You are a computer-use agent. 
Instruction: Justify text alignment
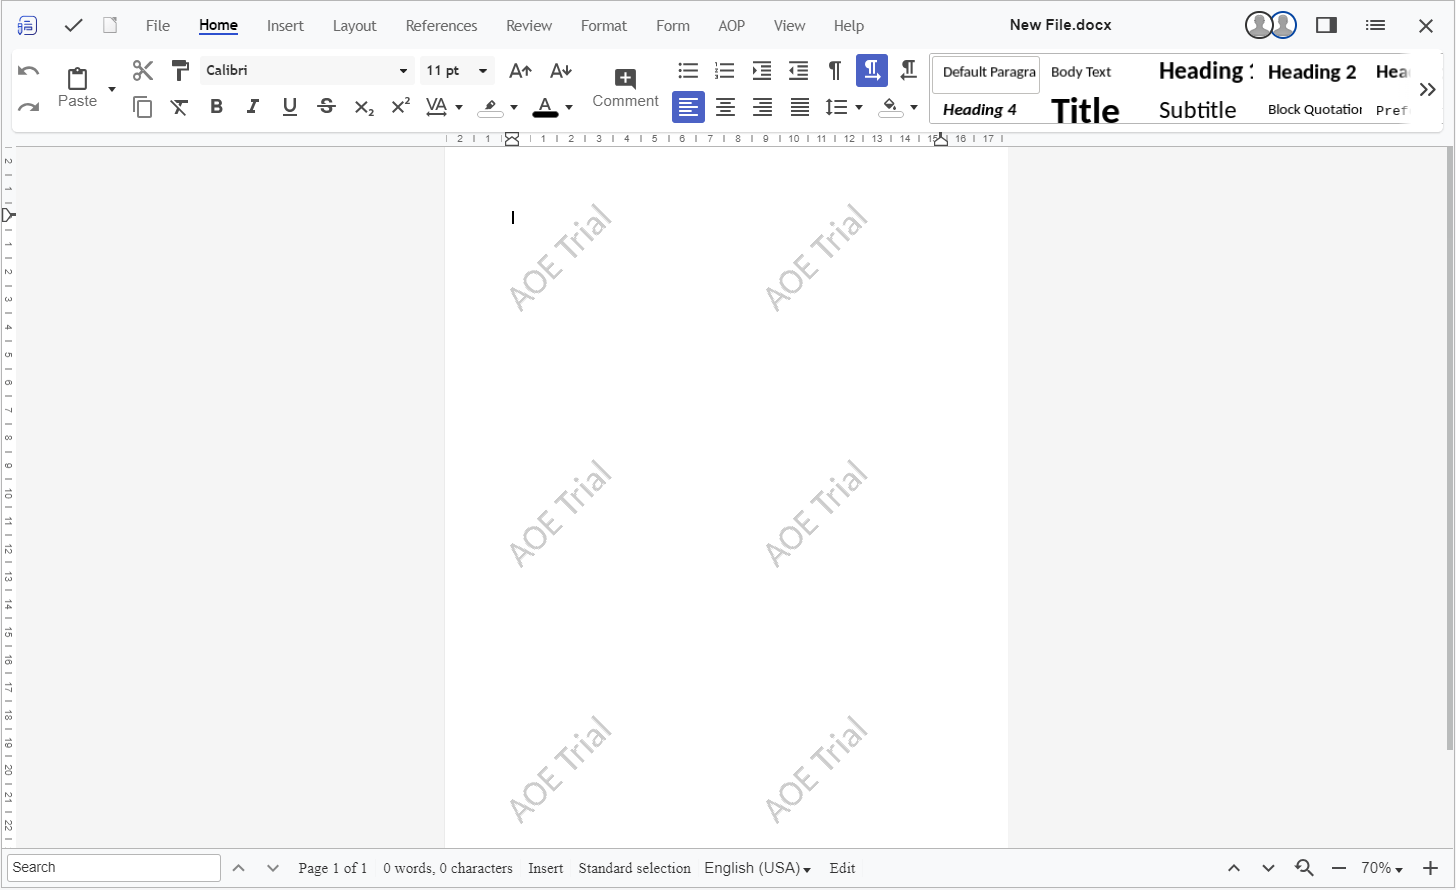point(799,107)
